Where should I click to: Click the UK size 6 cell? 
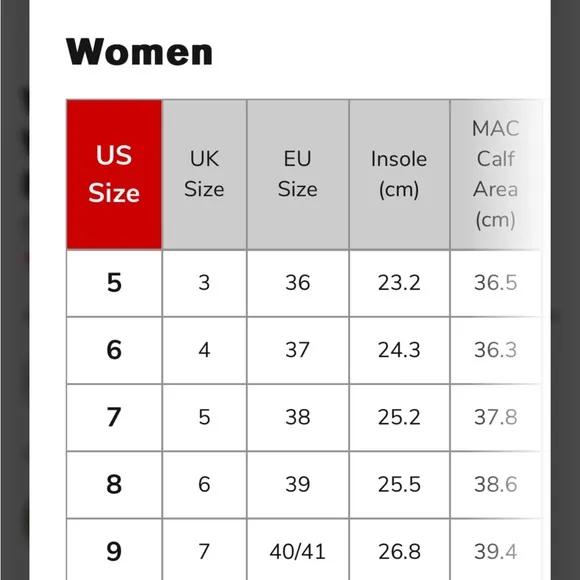[x=204, y=485]
